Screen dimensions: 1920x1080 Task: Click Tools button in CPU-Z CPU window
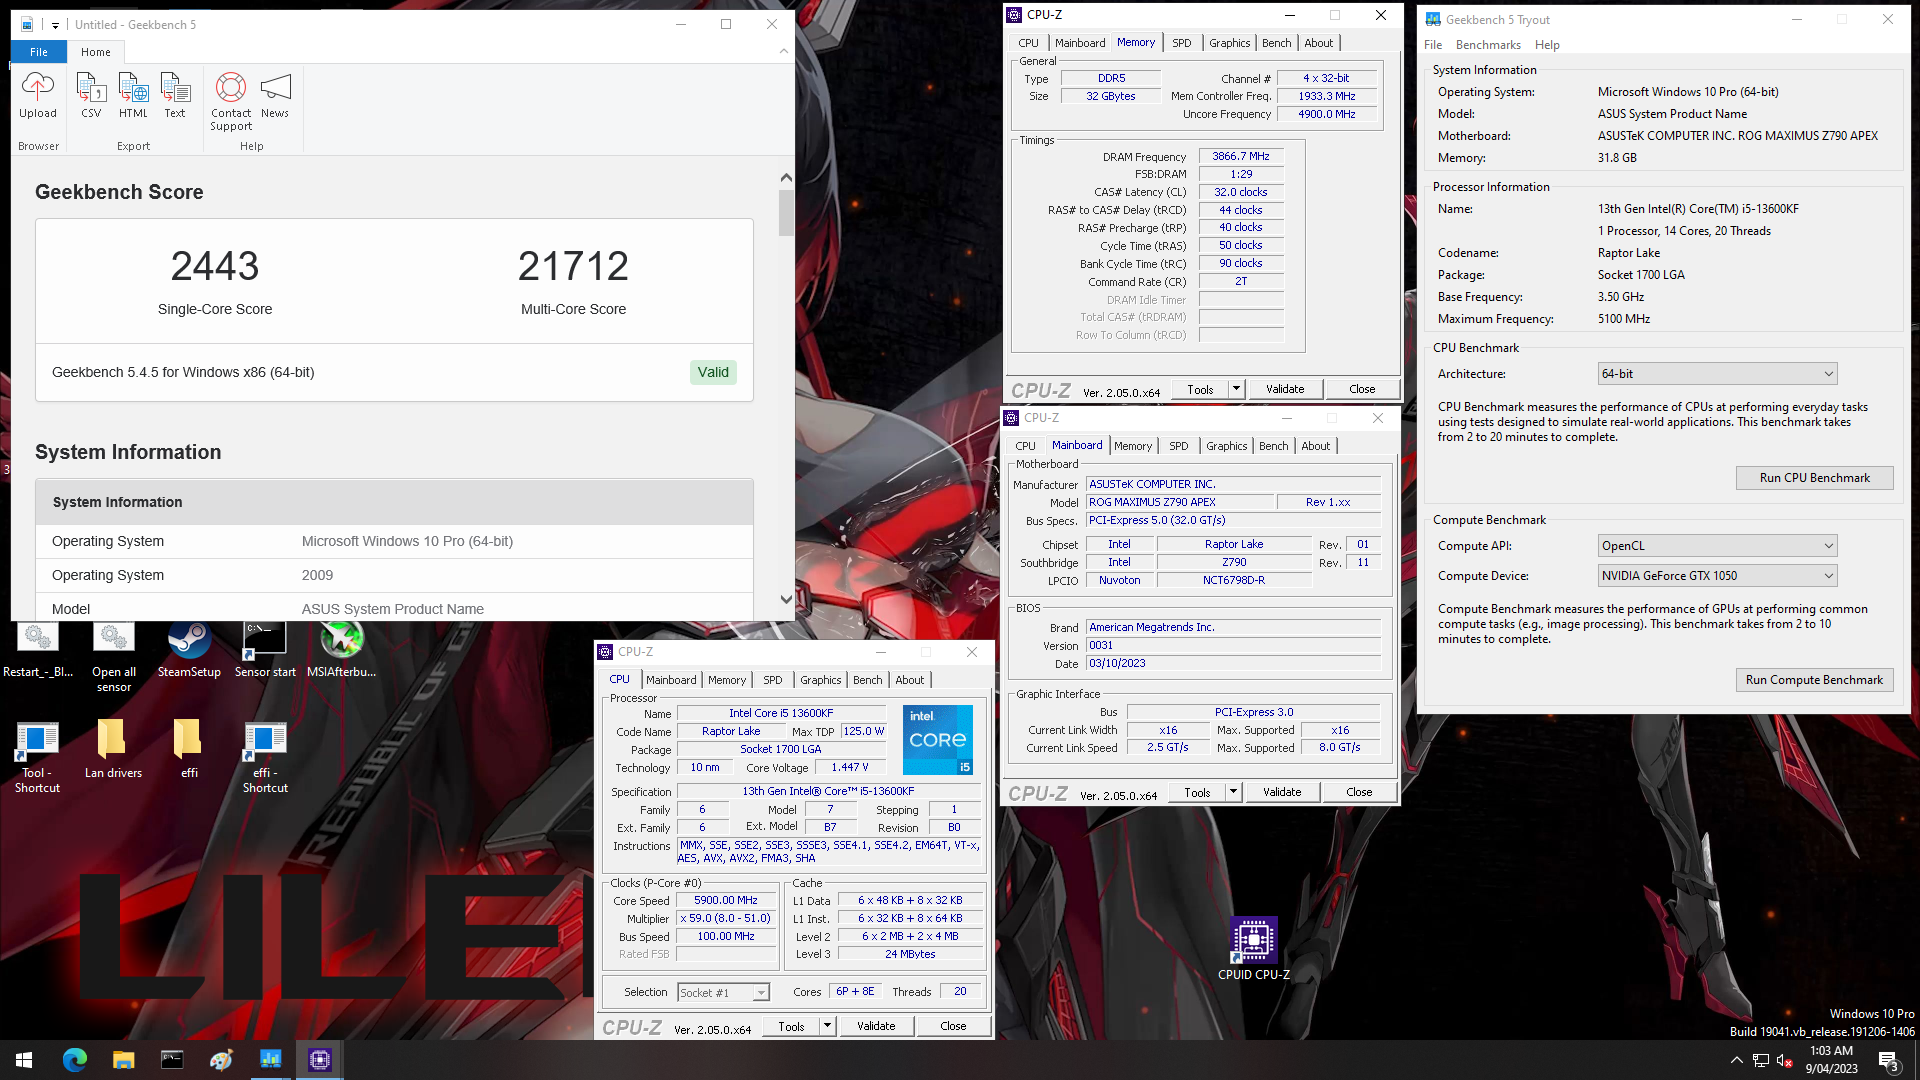[791, 1026]
